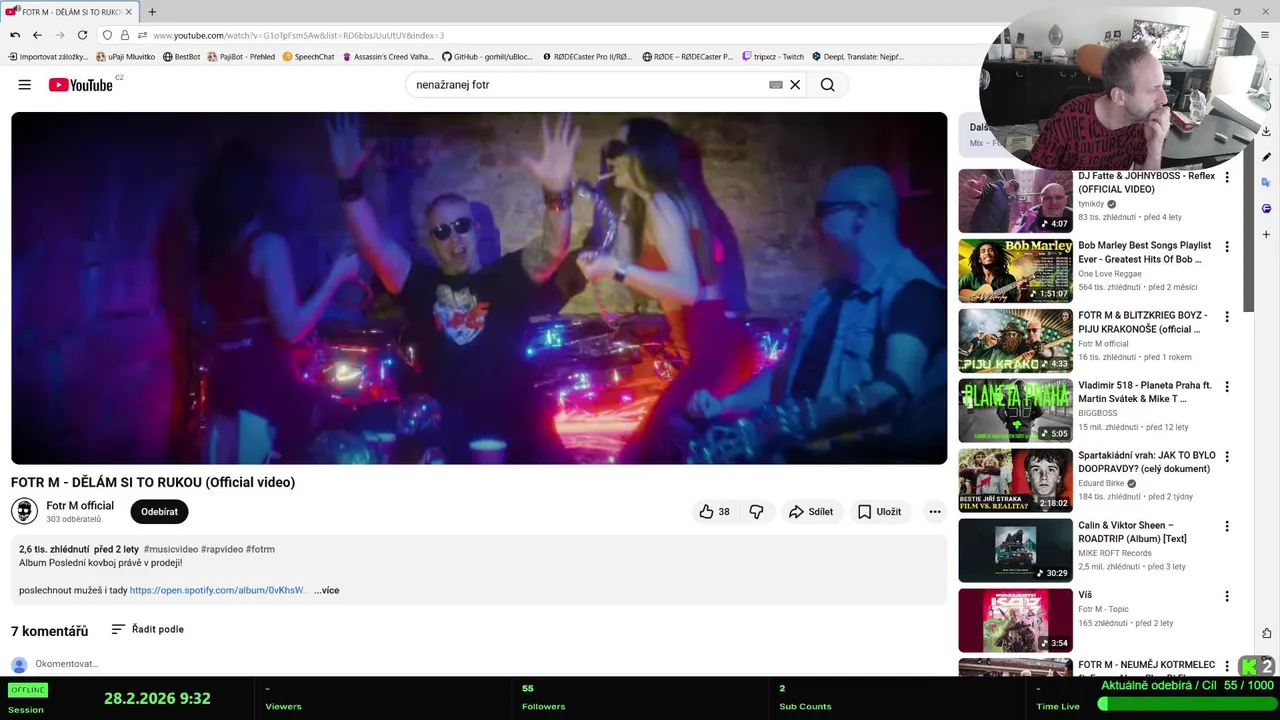Dislike the video with thumbs down
Image resolution: width=1280 pixels, height=720 pixels.
point(757,512)
